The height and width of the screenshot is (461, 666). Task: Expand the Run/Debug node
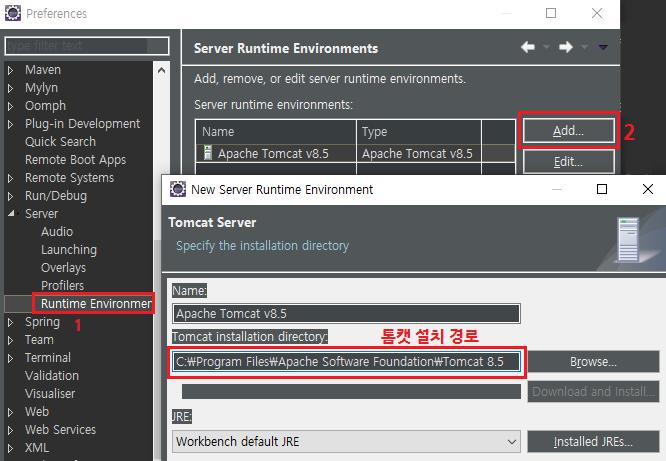[11, 196]
